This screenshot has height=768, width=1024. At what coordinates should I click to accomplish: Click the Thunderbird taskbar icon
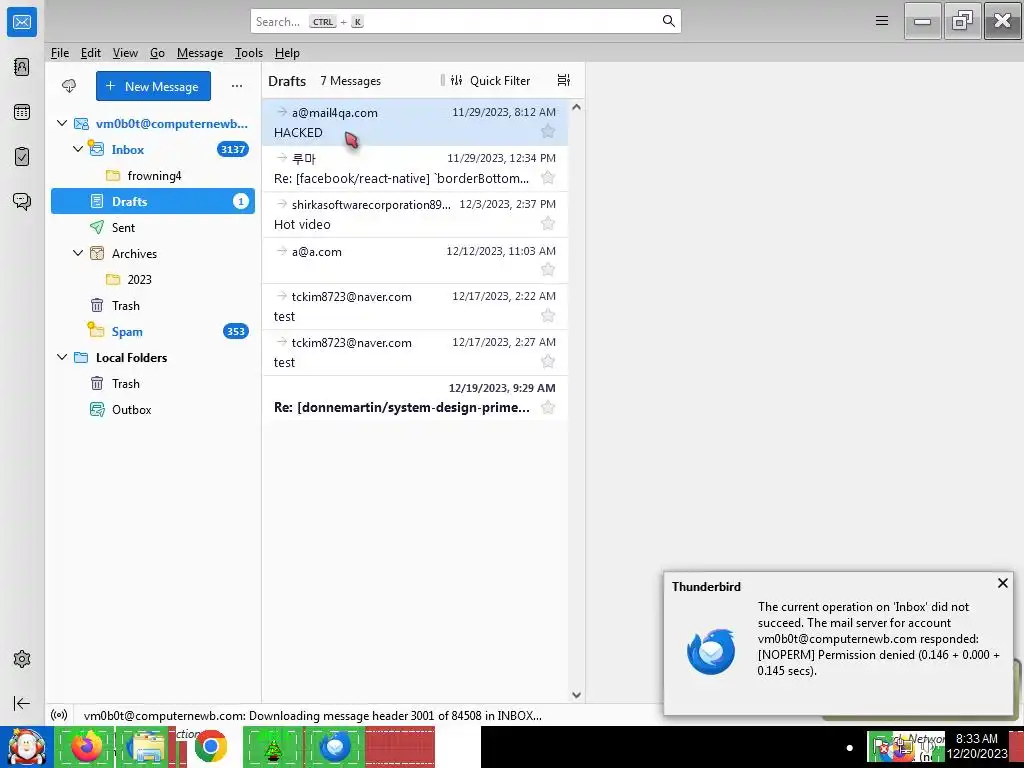click(334, 746)
